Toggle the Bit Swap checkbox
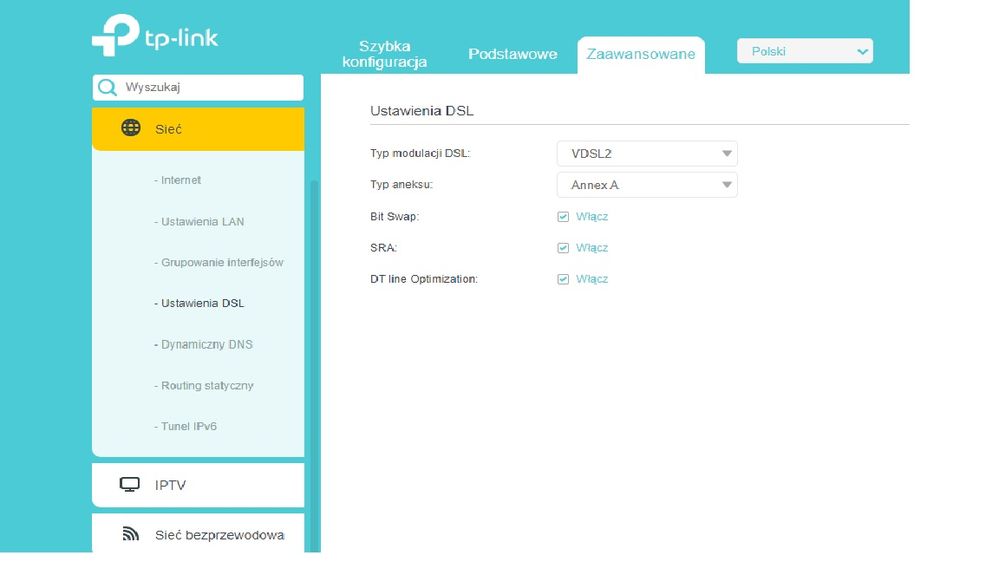The width and height of the screenshot is (999, 562). pyautogui.click(x=563, y=216)
